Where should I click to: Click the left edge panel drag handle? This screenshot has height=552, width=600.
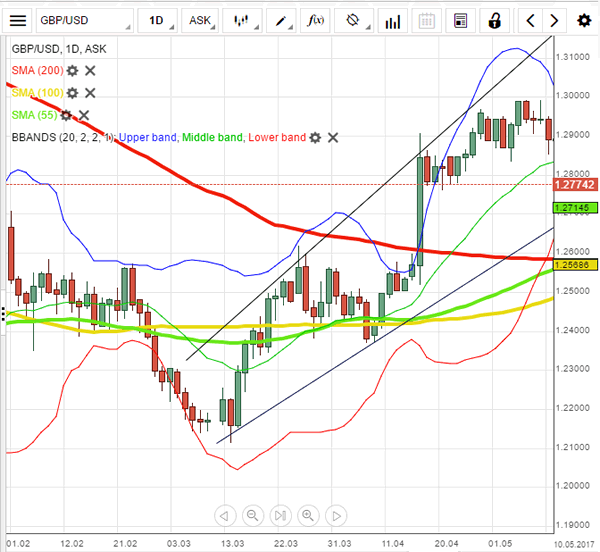pyautogui.click(x=3, y=313)
